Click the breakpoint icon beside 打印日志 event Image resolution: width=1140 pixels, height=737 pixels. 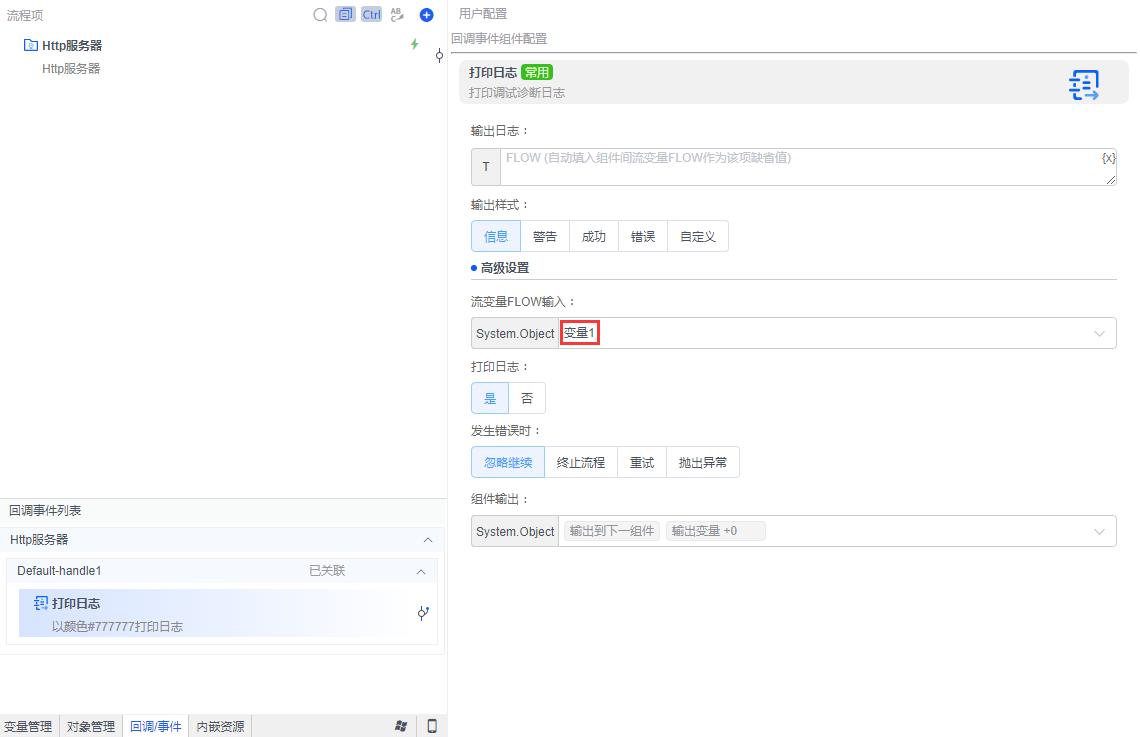pyautogui.click(x=423, y=612)
